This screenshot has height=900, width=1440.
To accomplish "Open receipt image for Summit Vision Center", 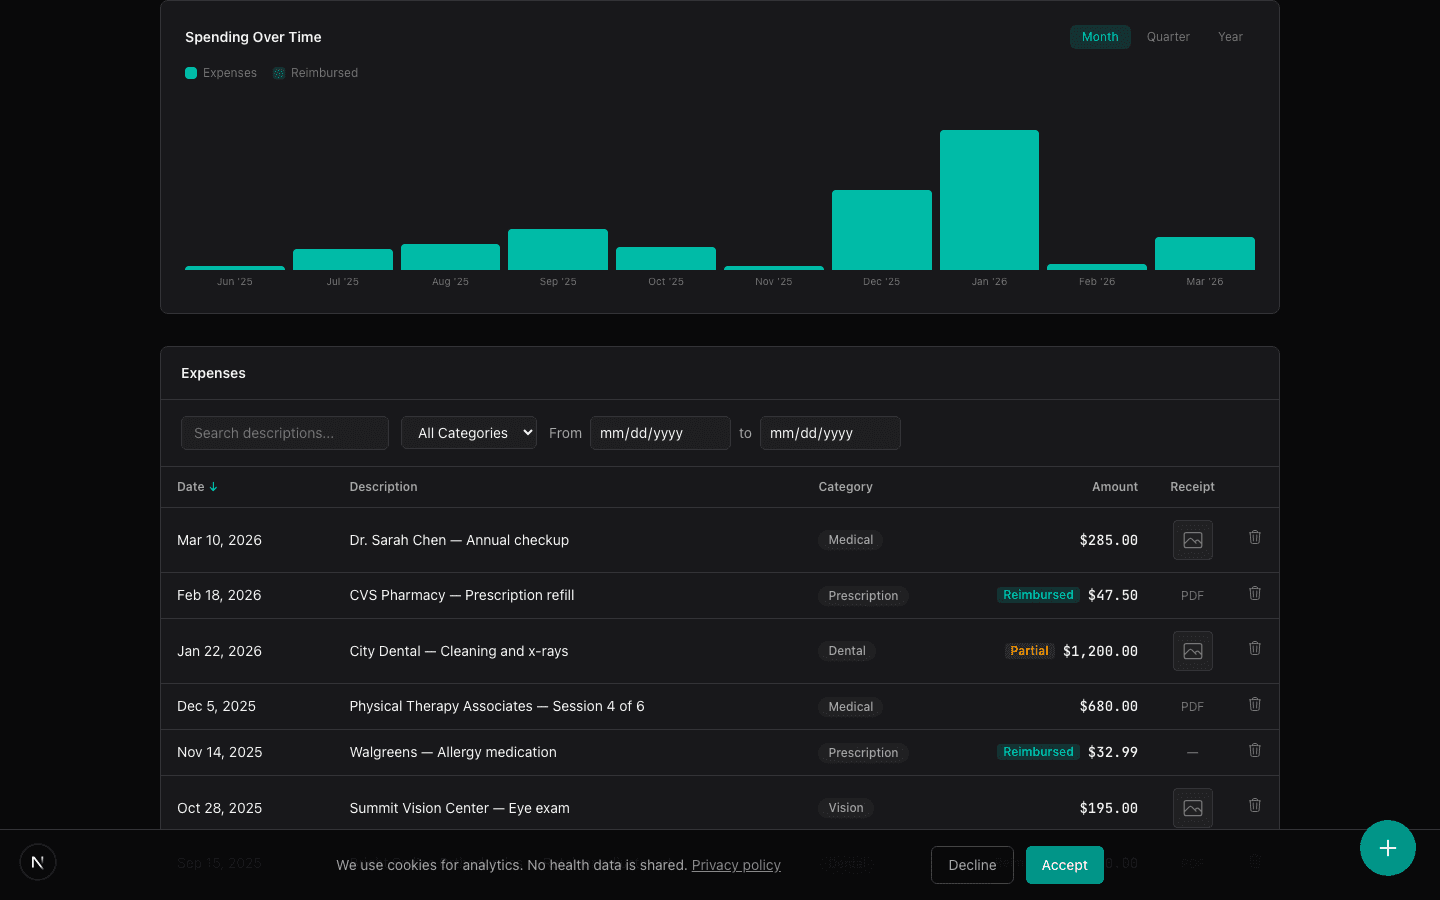I will click(x=1193, y=808).
